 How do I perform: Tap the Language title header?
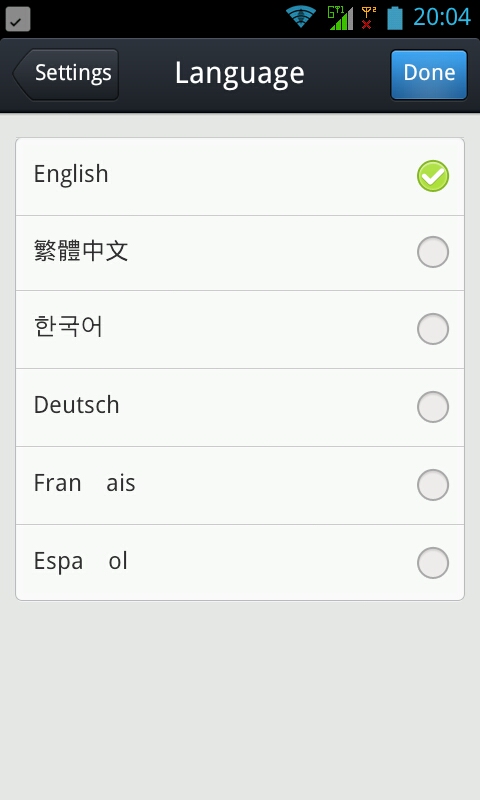click(240, 73)
